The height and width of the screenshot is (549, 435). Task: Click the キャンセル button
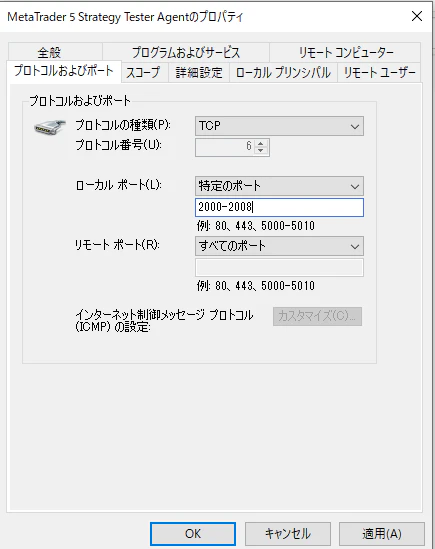pos(288,534)
